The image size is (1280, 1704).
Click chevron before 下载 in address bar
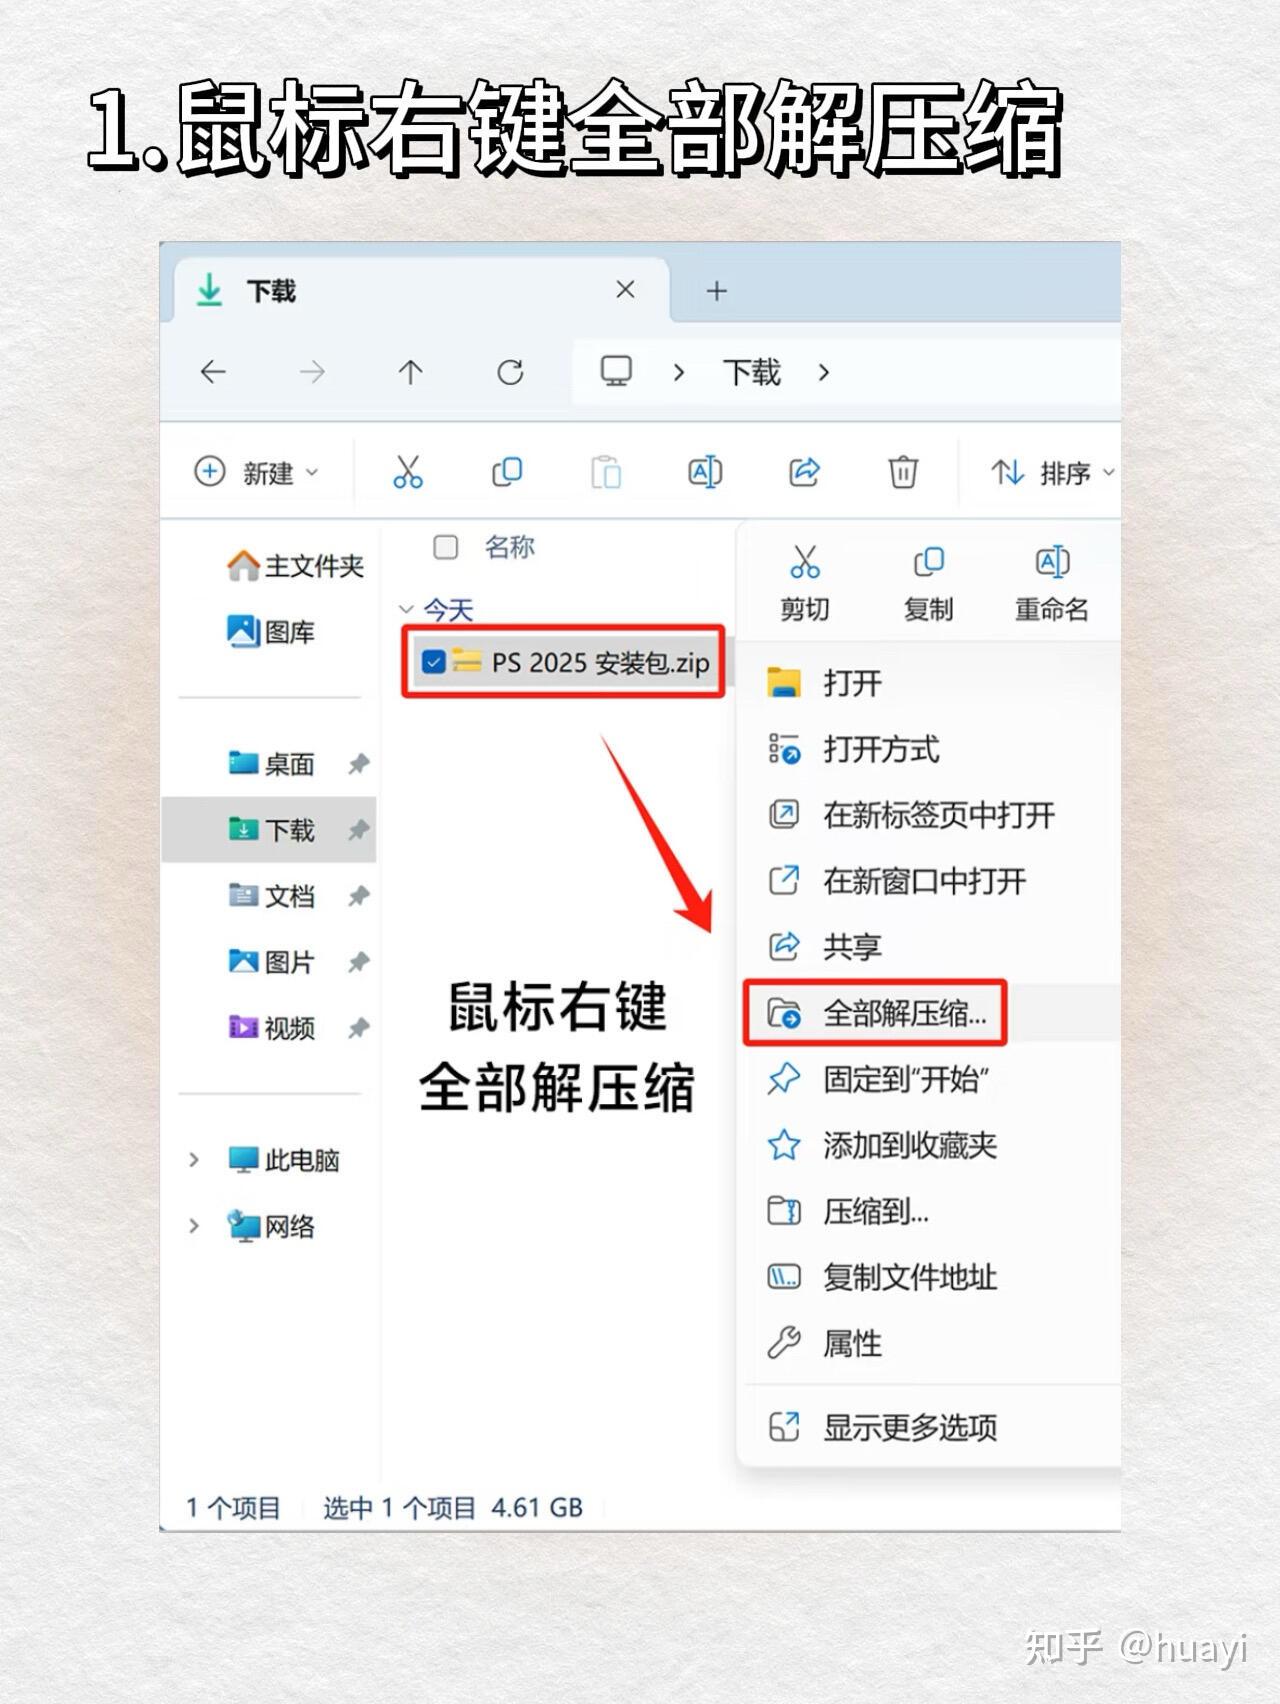679,373
